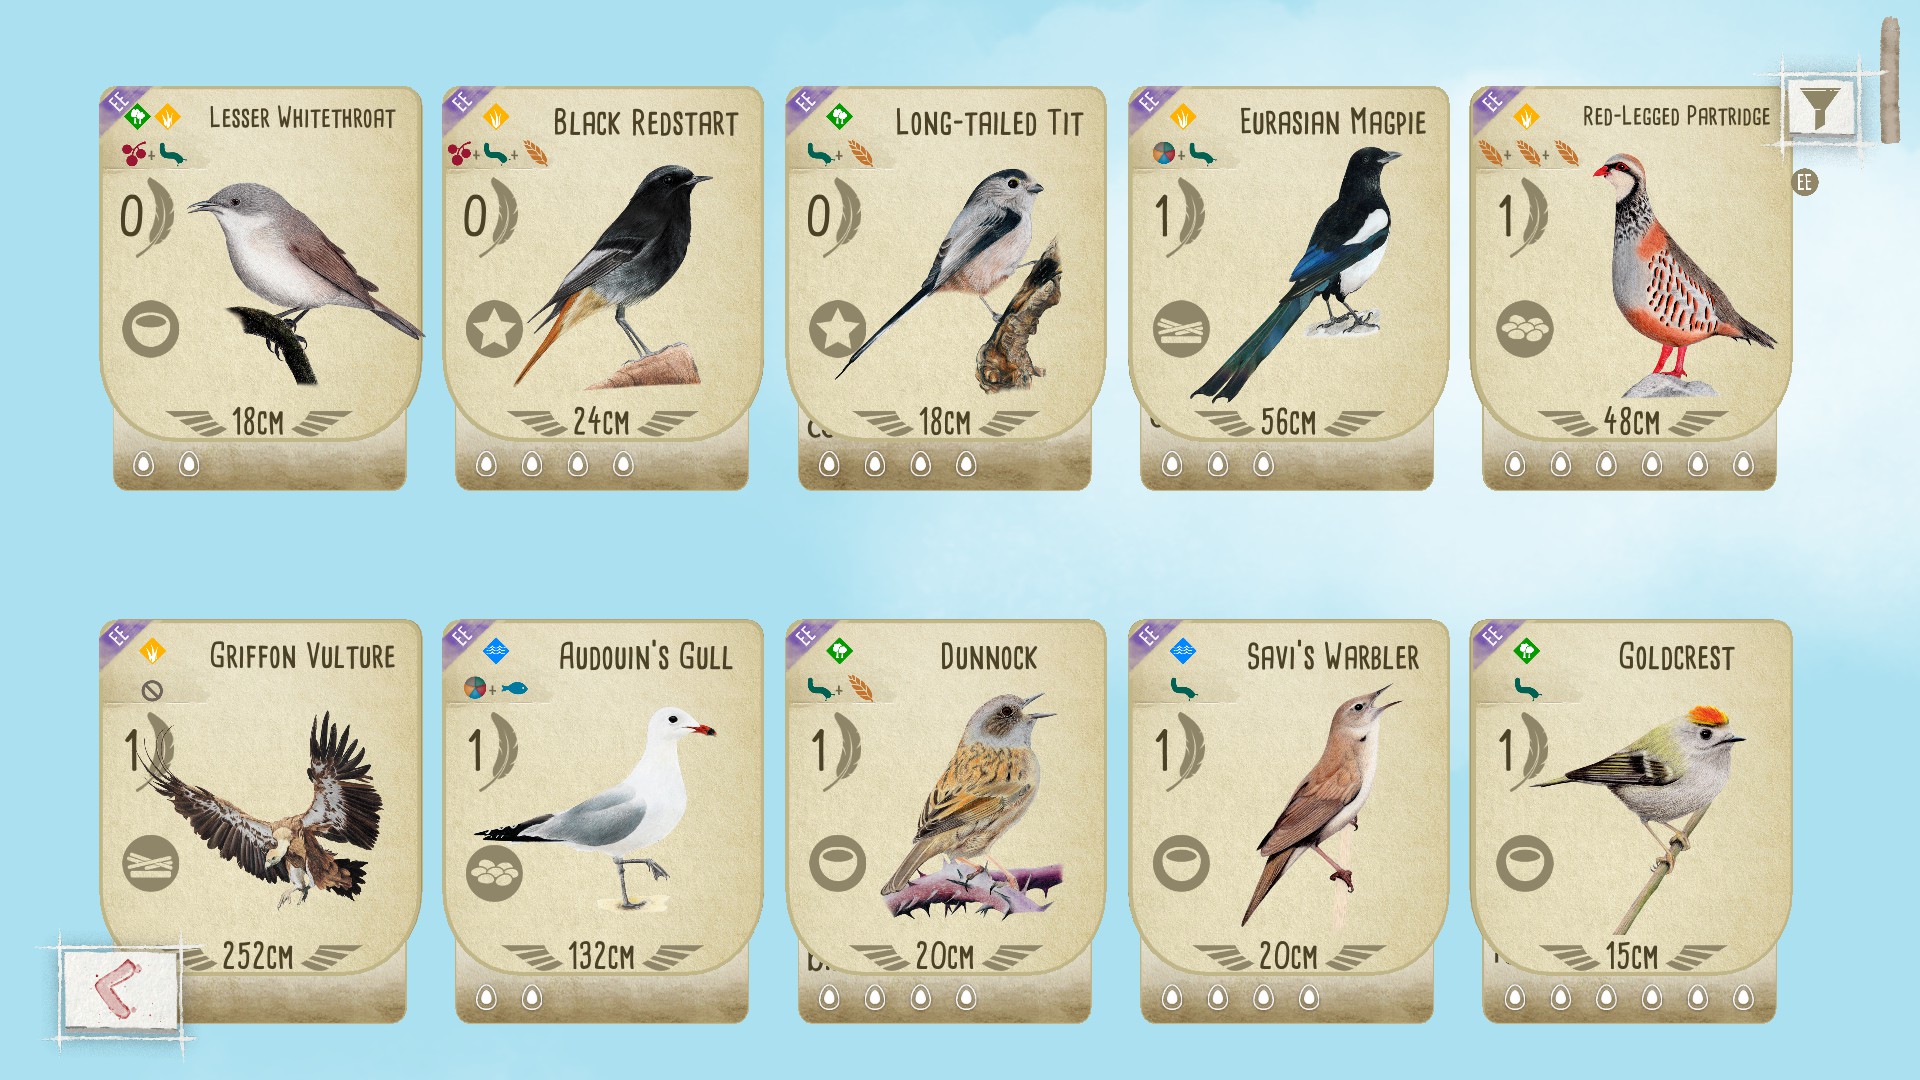Click the feather point value on Black Redstart
Image resolution: width=1920 pixels, height=1080 pixels.
point(489,217)
